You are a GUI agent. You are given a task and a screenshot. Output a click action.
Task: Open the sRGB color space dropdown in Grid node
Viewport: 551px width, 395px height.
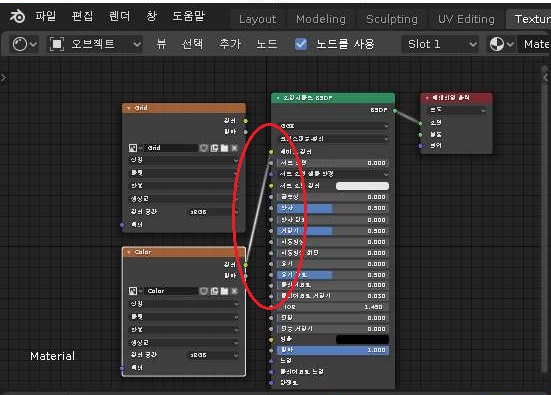(x=212, y=212)
